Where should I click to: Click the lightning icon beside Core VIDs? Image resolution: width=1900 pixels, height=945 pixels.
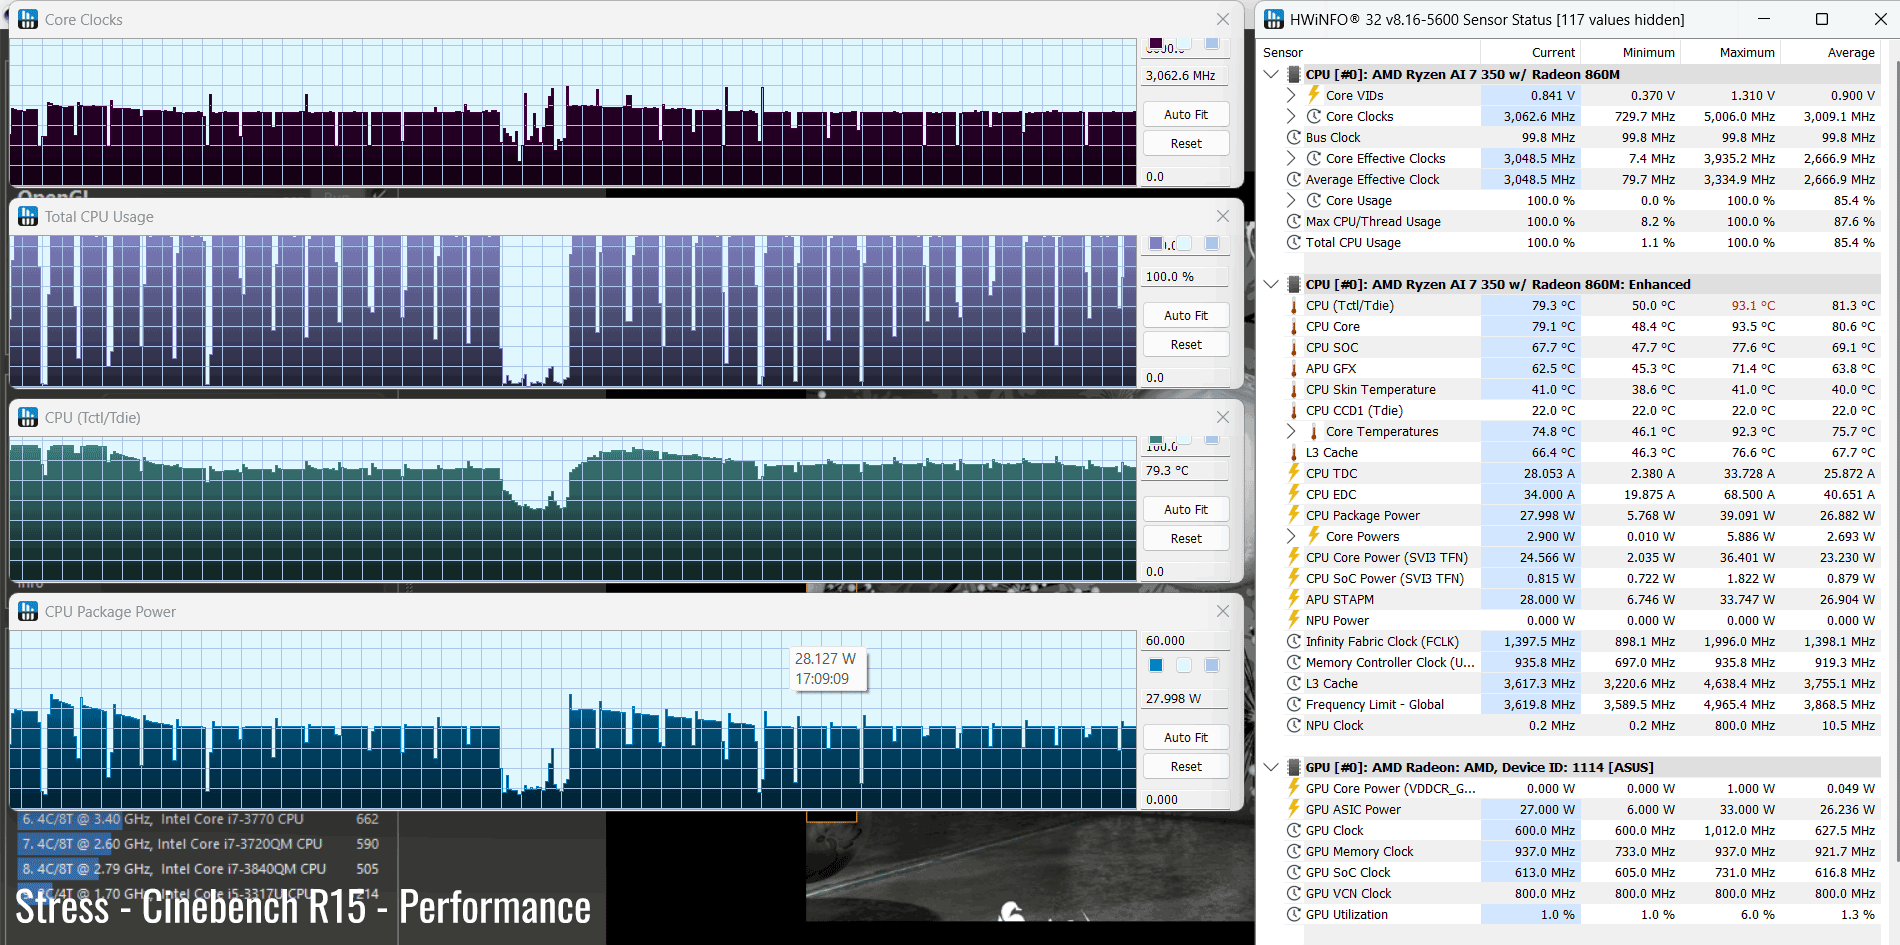click(1314, 95)
